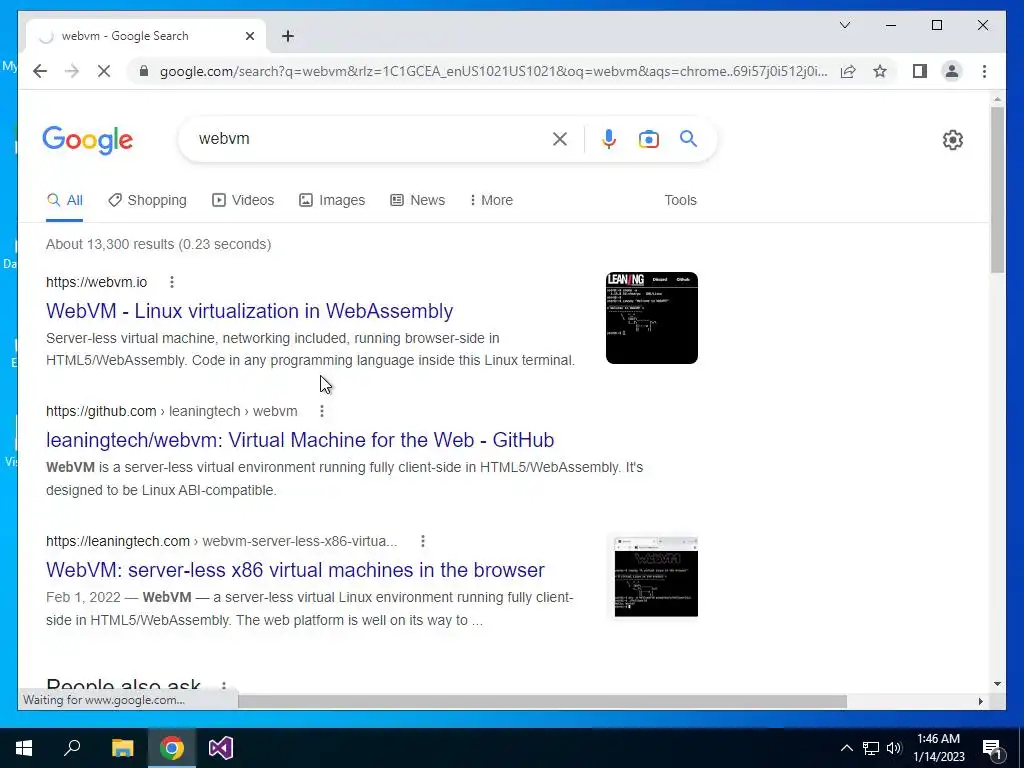Click the leaningtech.com result thumbnail
1024x768 pixels.
click(656, 577)
